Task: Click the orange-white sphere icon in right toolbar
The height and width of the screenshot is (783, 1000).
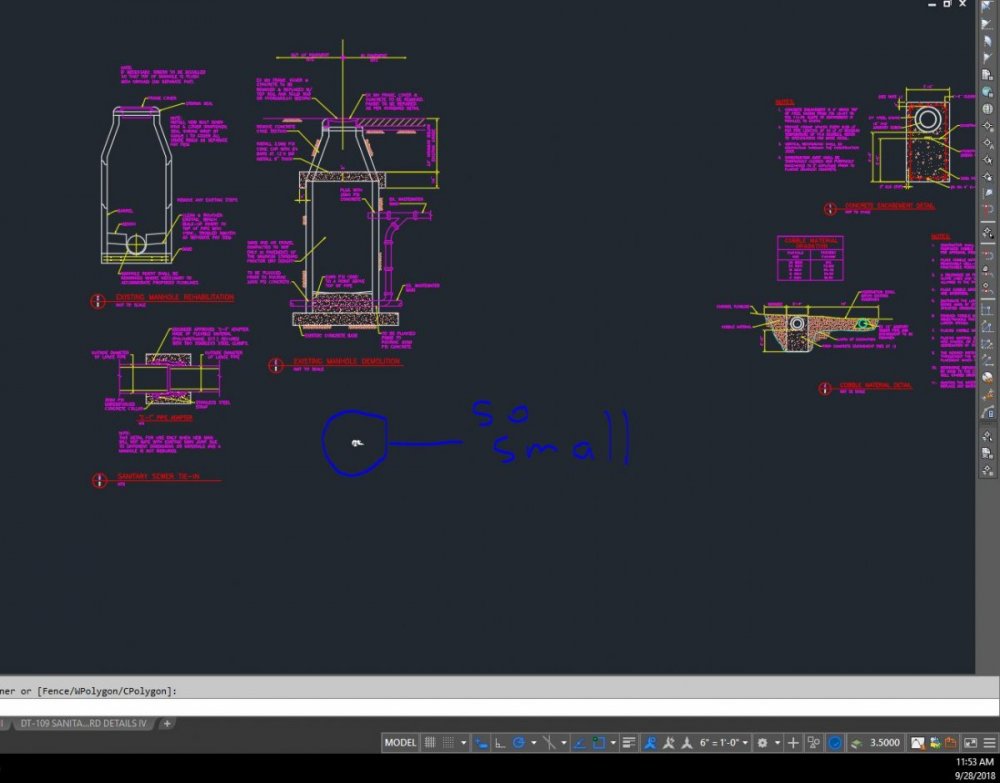Action: 987,378
